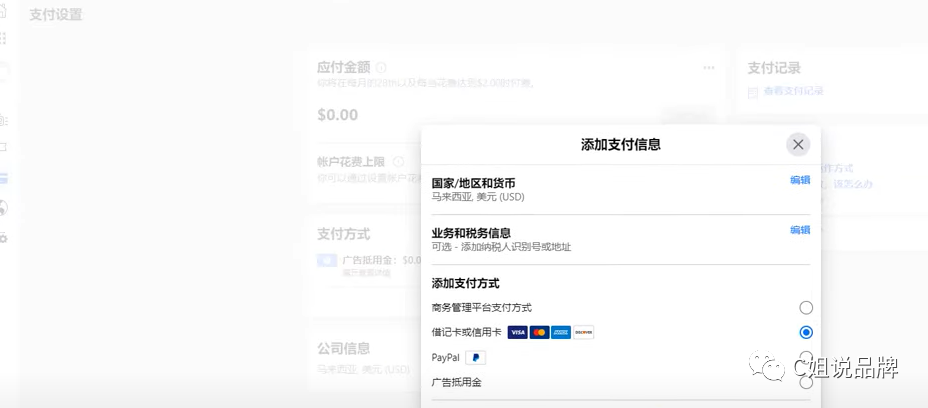Viewport: 928px width, 408px height.
Task: Select 商务管理平台支付方式 radio option
Action: click(x=805, y=307)
